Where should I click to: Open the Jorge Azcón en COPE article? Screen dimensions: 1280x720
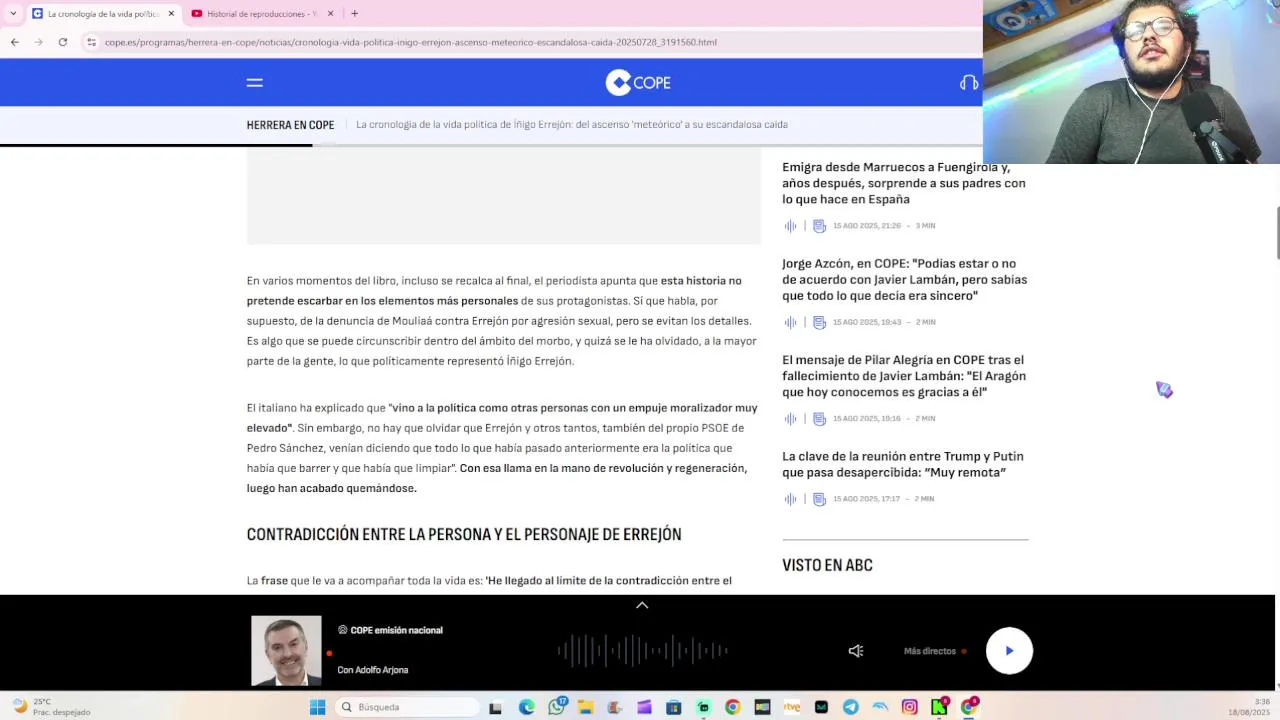tap(904, 279)
